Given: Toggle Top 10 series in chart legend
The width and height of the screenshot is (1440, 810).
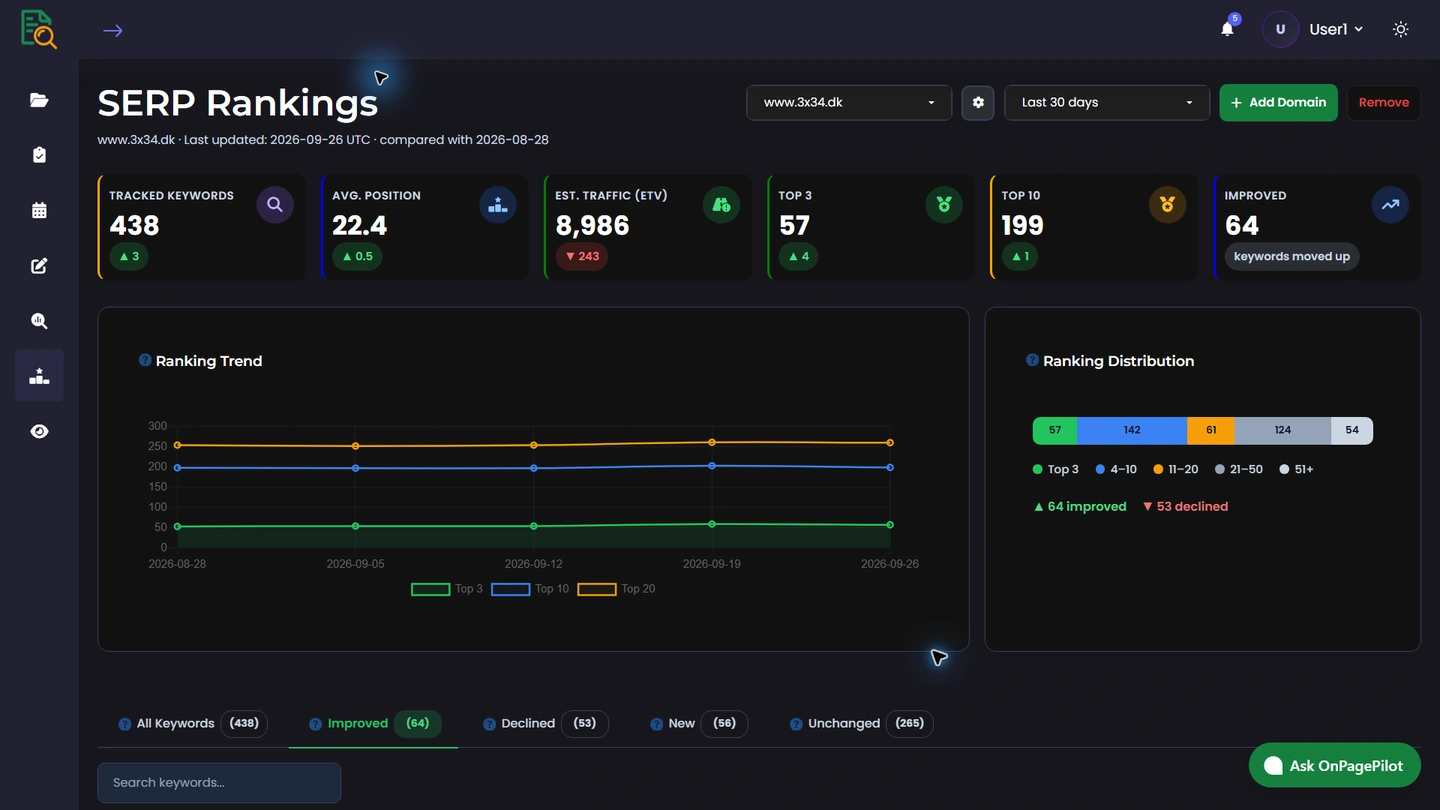Looking at the screenshot, I should pos(530,589).
